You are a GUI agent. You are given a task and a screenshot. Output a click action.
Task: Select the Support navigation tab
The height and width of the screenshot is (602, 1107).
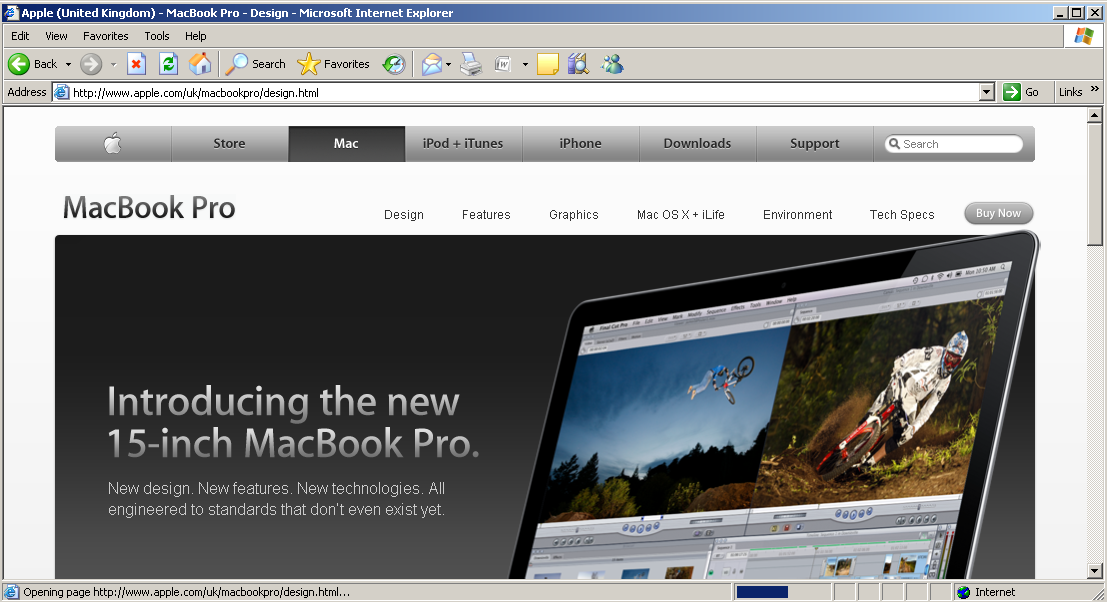point(815,144)
